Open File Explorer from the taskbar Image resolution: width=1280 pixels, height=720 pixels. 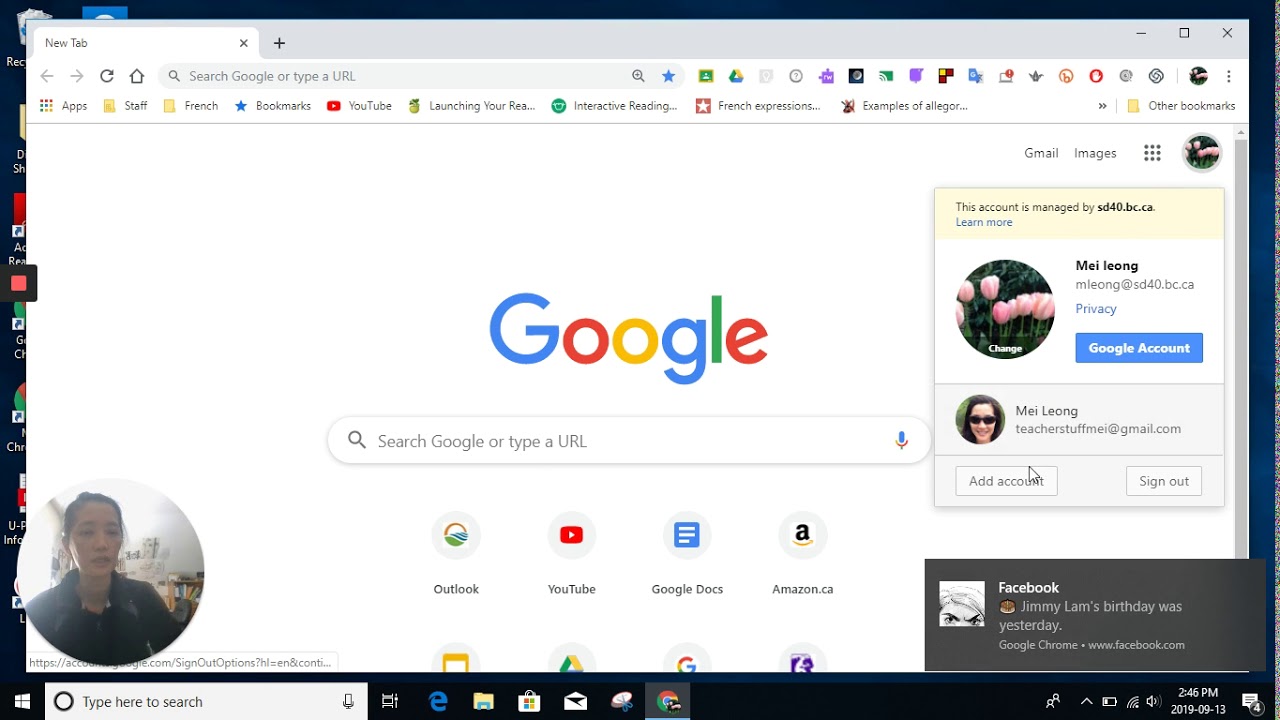click(x=484, y=701)
